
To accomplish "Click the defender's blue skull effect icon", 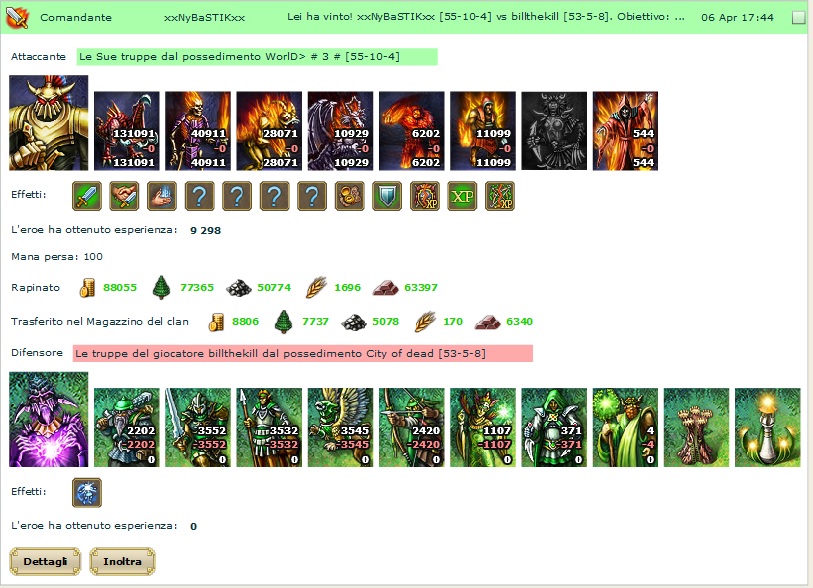I will [87, 493].
